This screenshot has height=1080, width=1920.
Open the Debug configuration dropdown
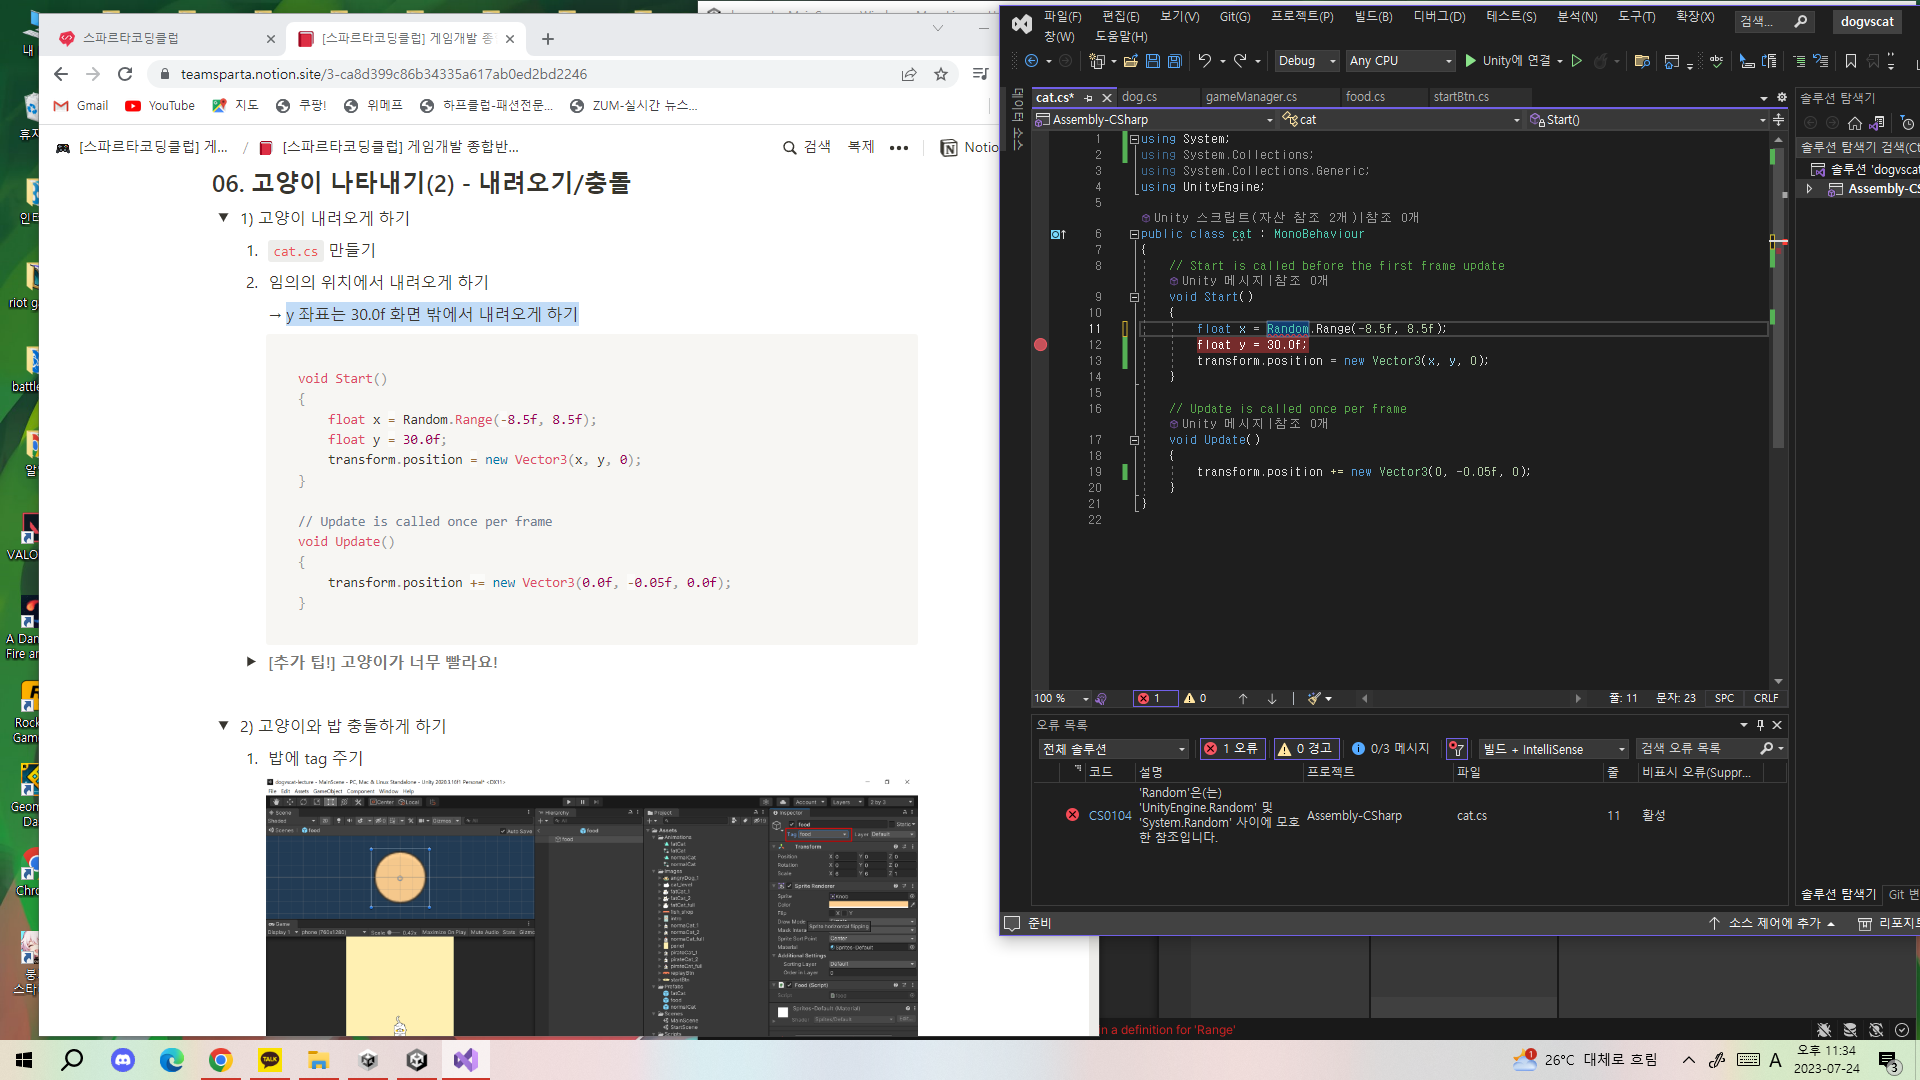tap(1307, 61)
